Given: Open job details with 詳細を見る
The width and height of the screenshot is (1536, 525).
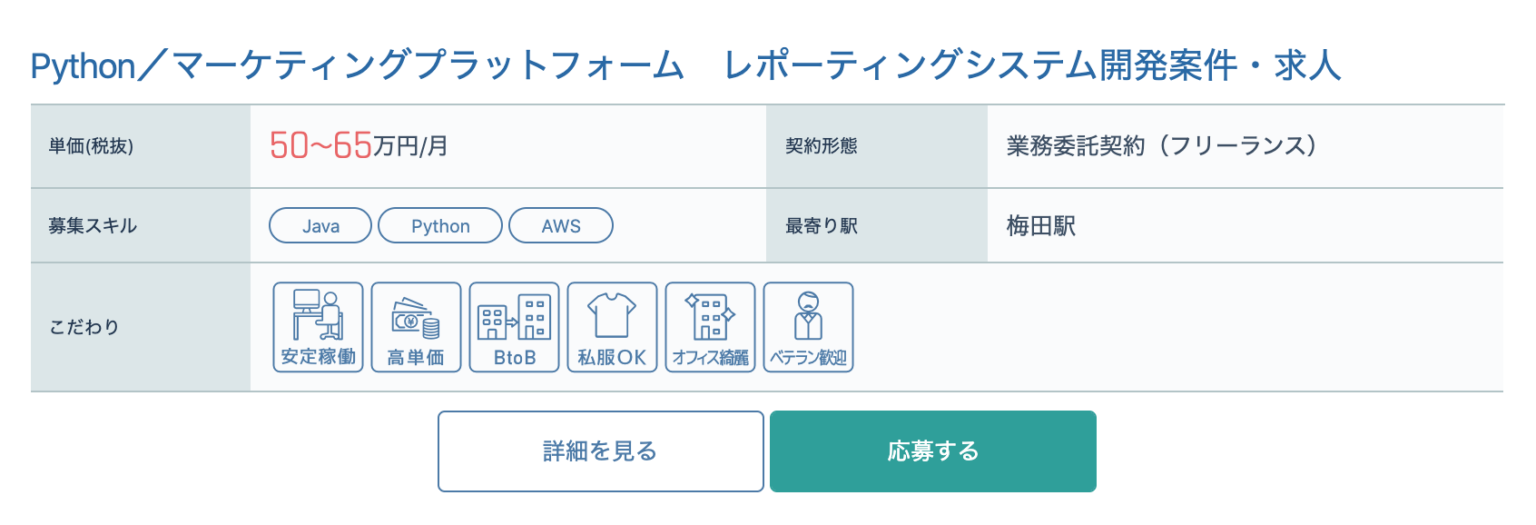Looking at the screenshot, I should pos(600,451).
